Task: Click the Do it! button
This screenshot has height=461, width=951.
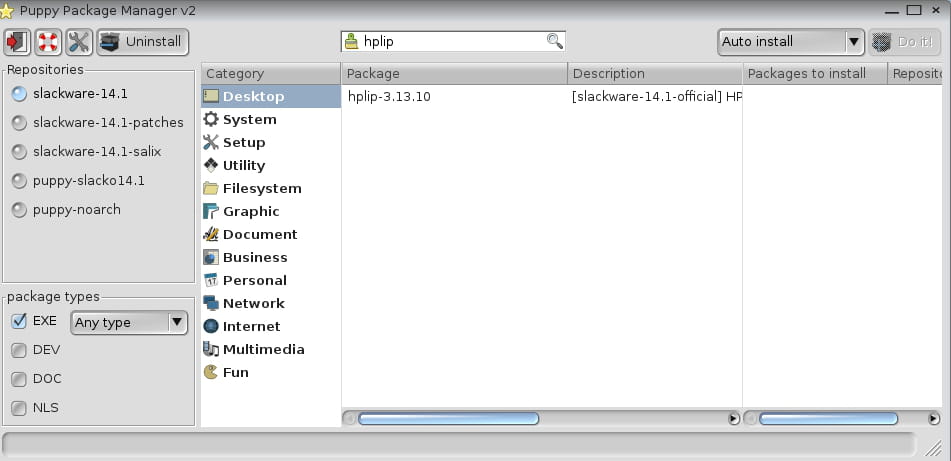Action: pos(904,42)
